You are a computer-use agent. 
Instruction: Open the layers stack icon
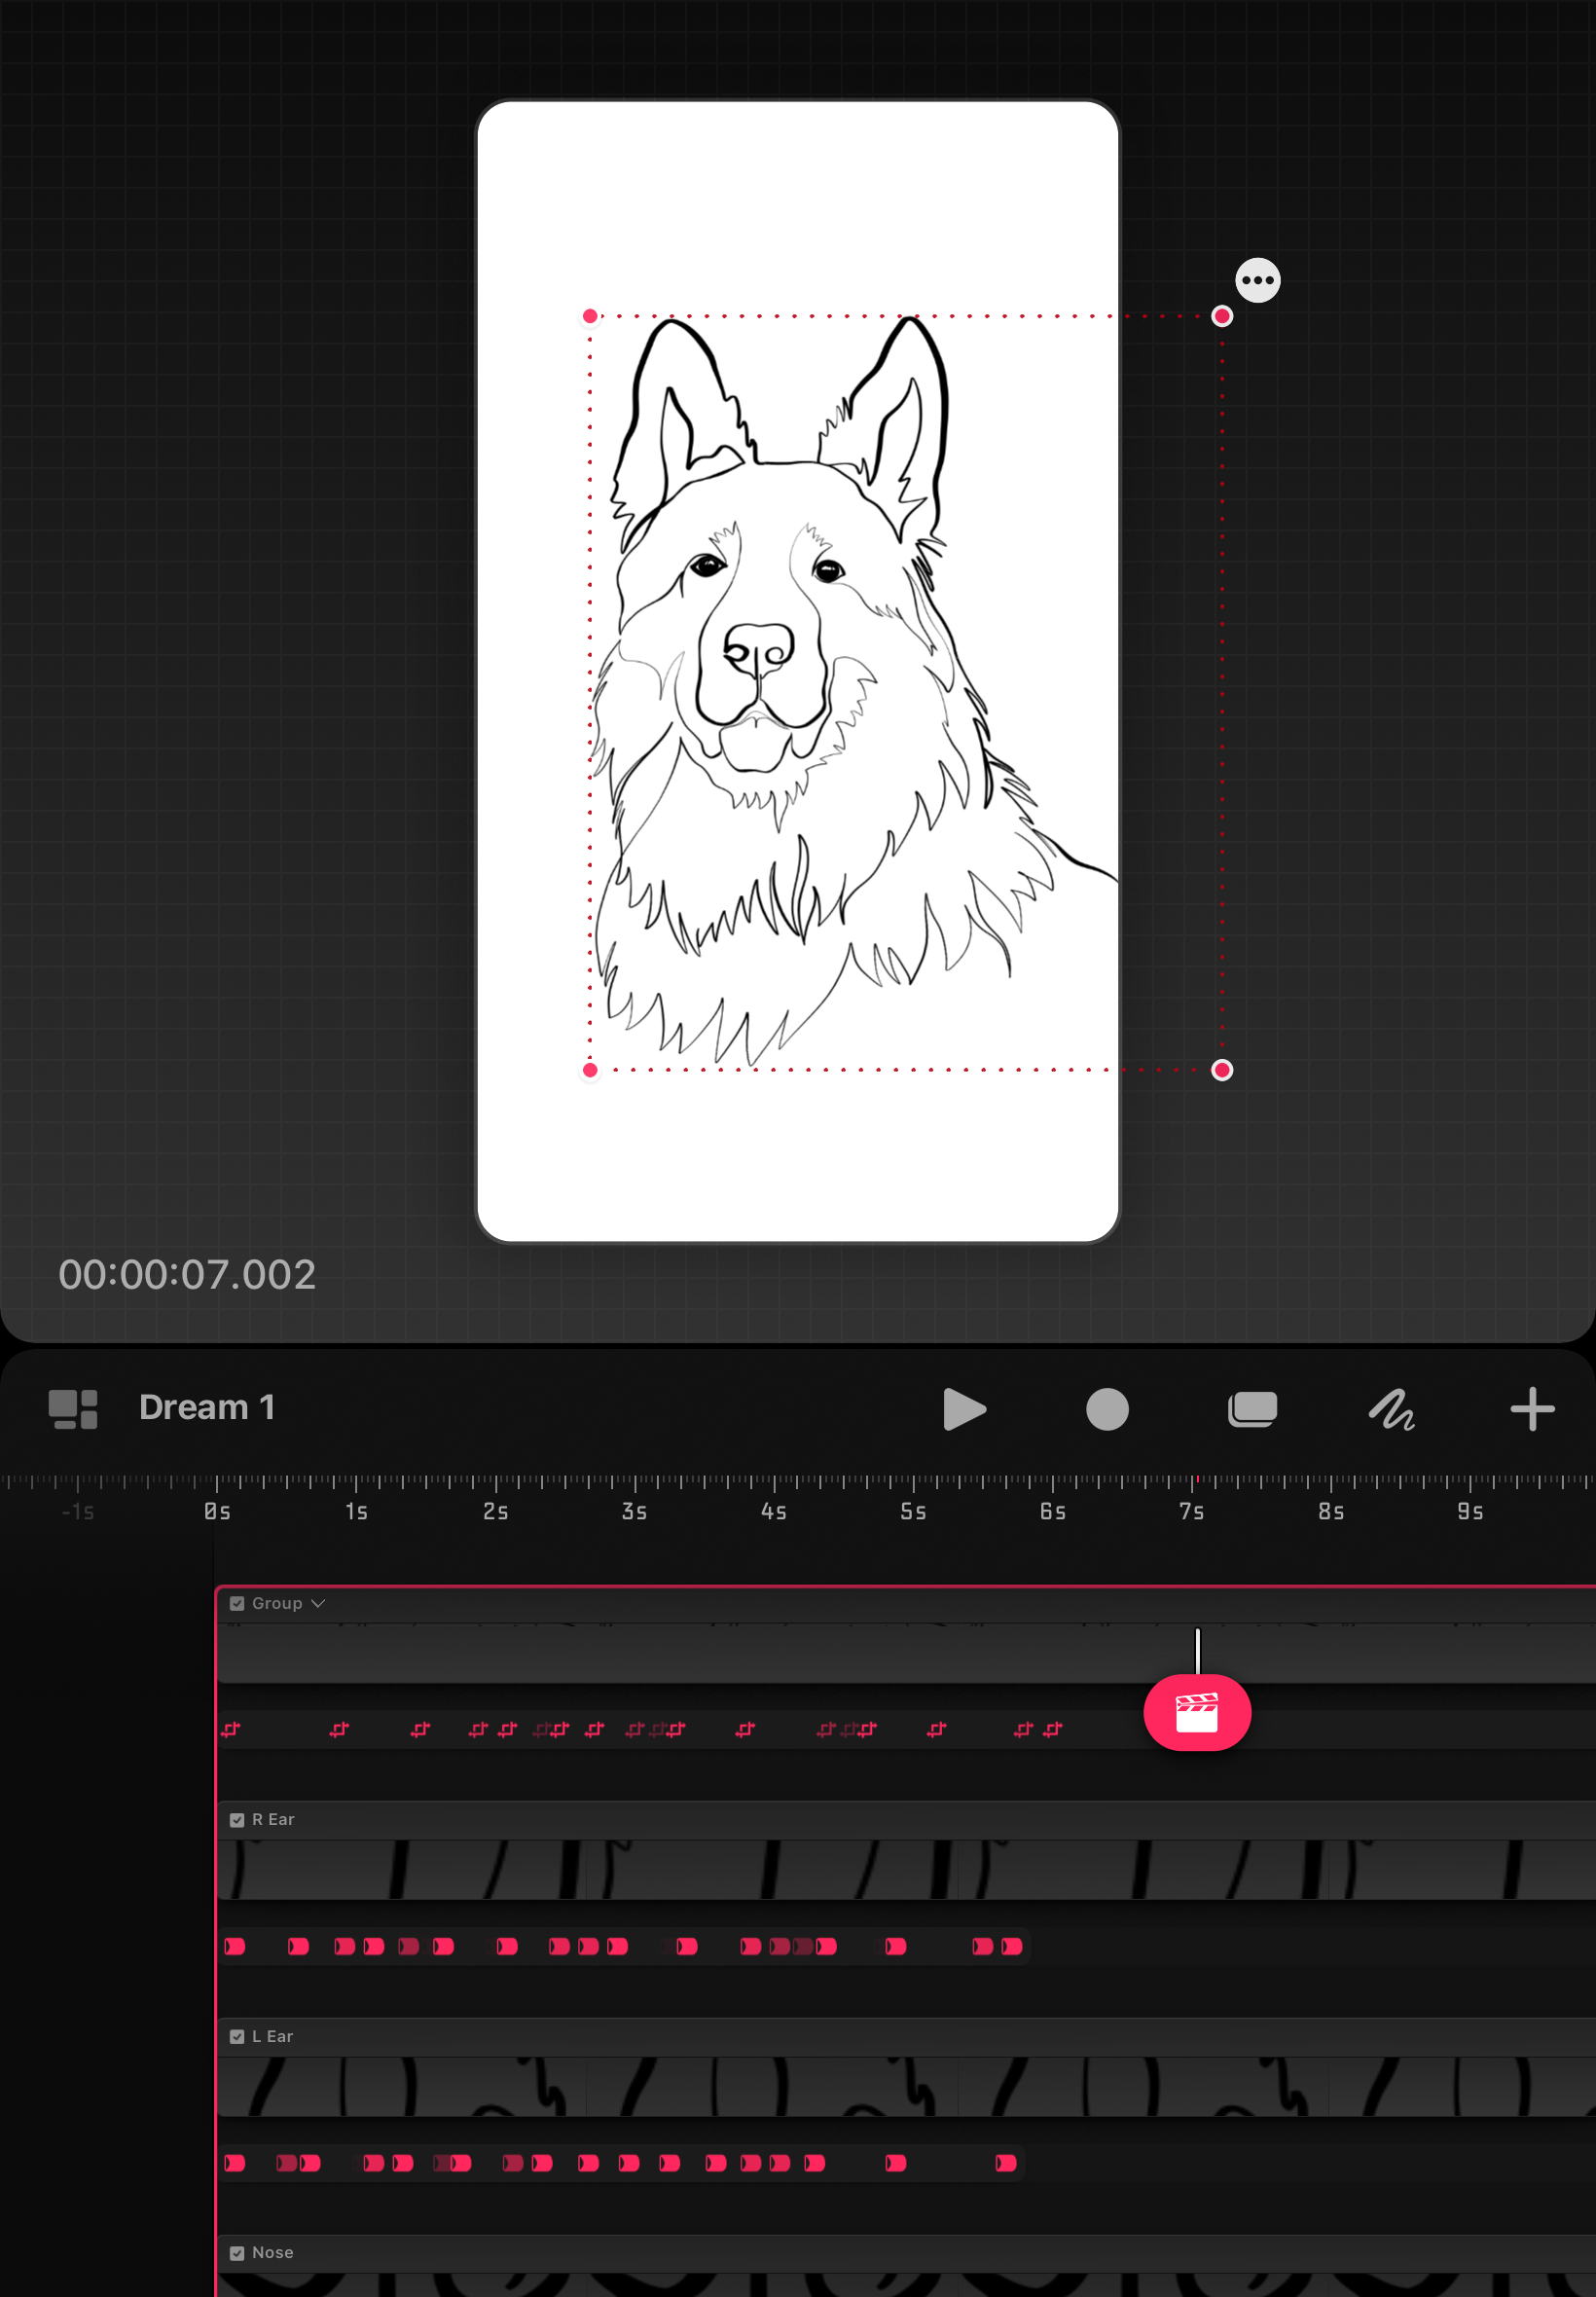pos(1252,1409)
